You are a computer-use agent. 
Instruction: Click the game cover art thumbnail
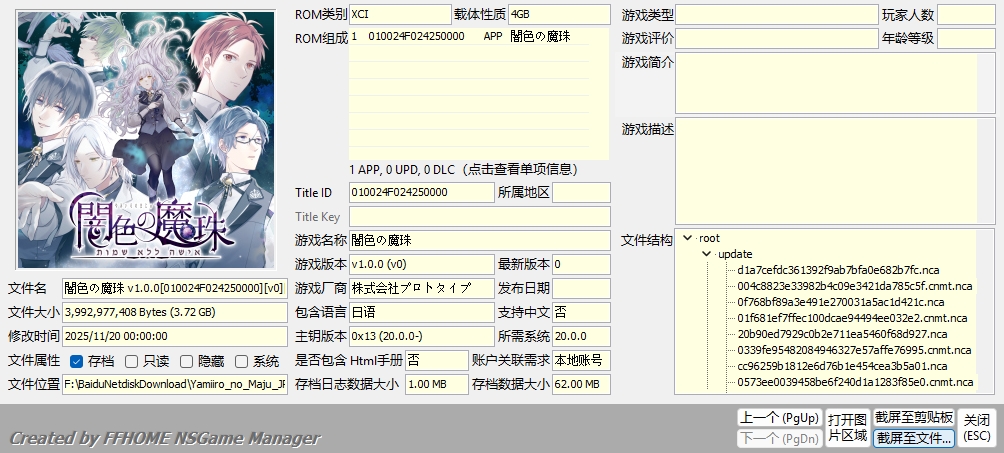pyautogui.click(x=146, y=140)
